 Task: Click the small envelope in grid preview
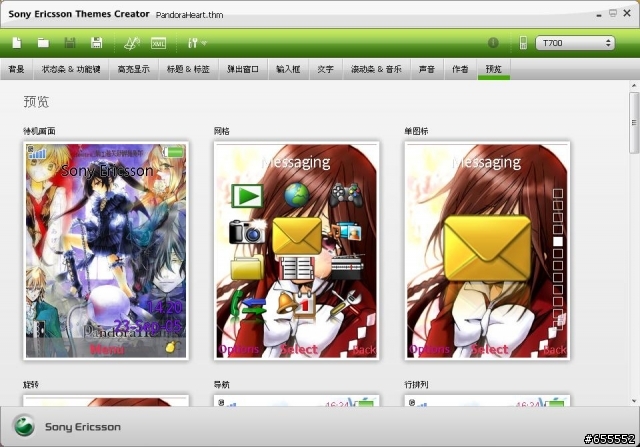tap(297, 236)
